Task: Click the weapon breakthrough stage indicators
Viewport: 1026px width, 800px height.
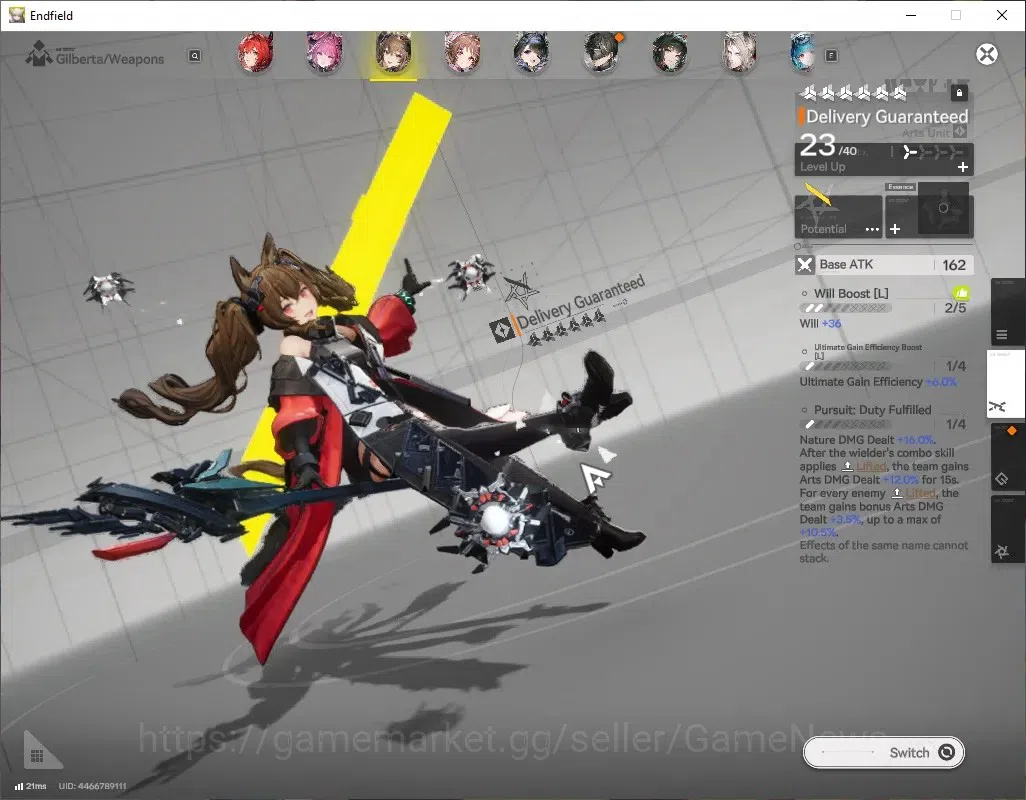Action: (932, 152)
